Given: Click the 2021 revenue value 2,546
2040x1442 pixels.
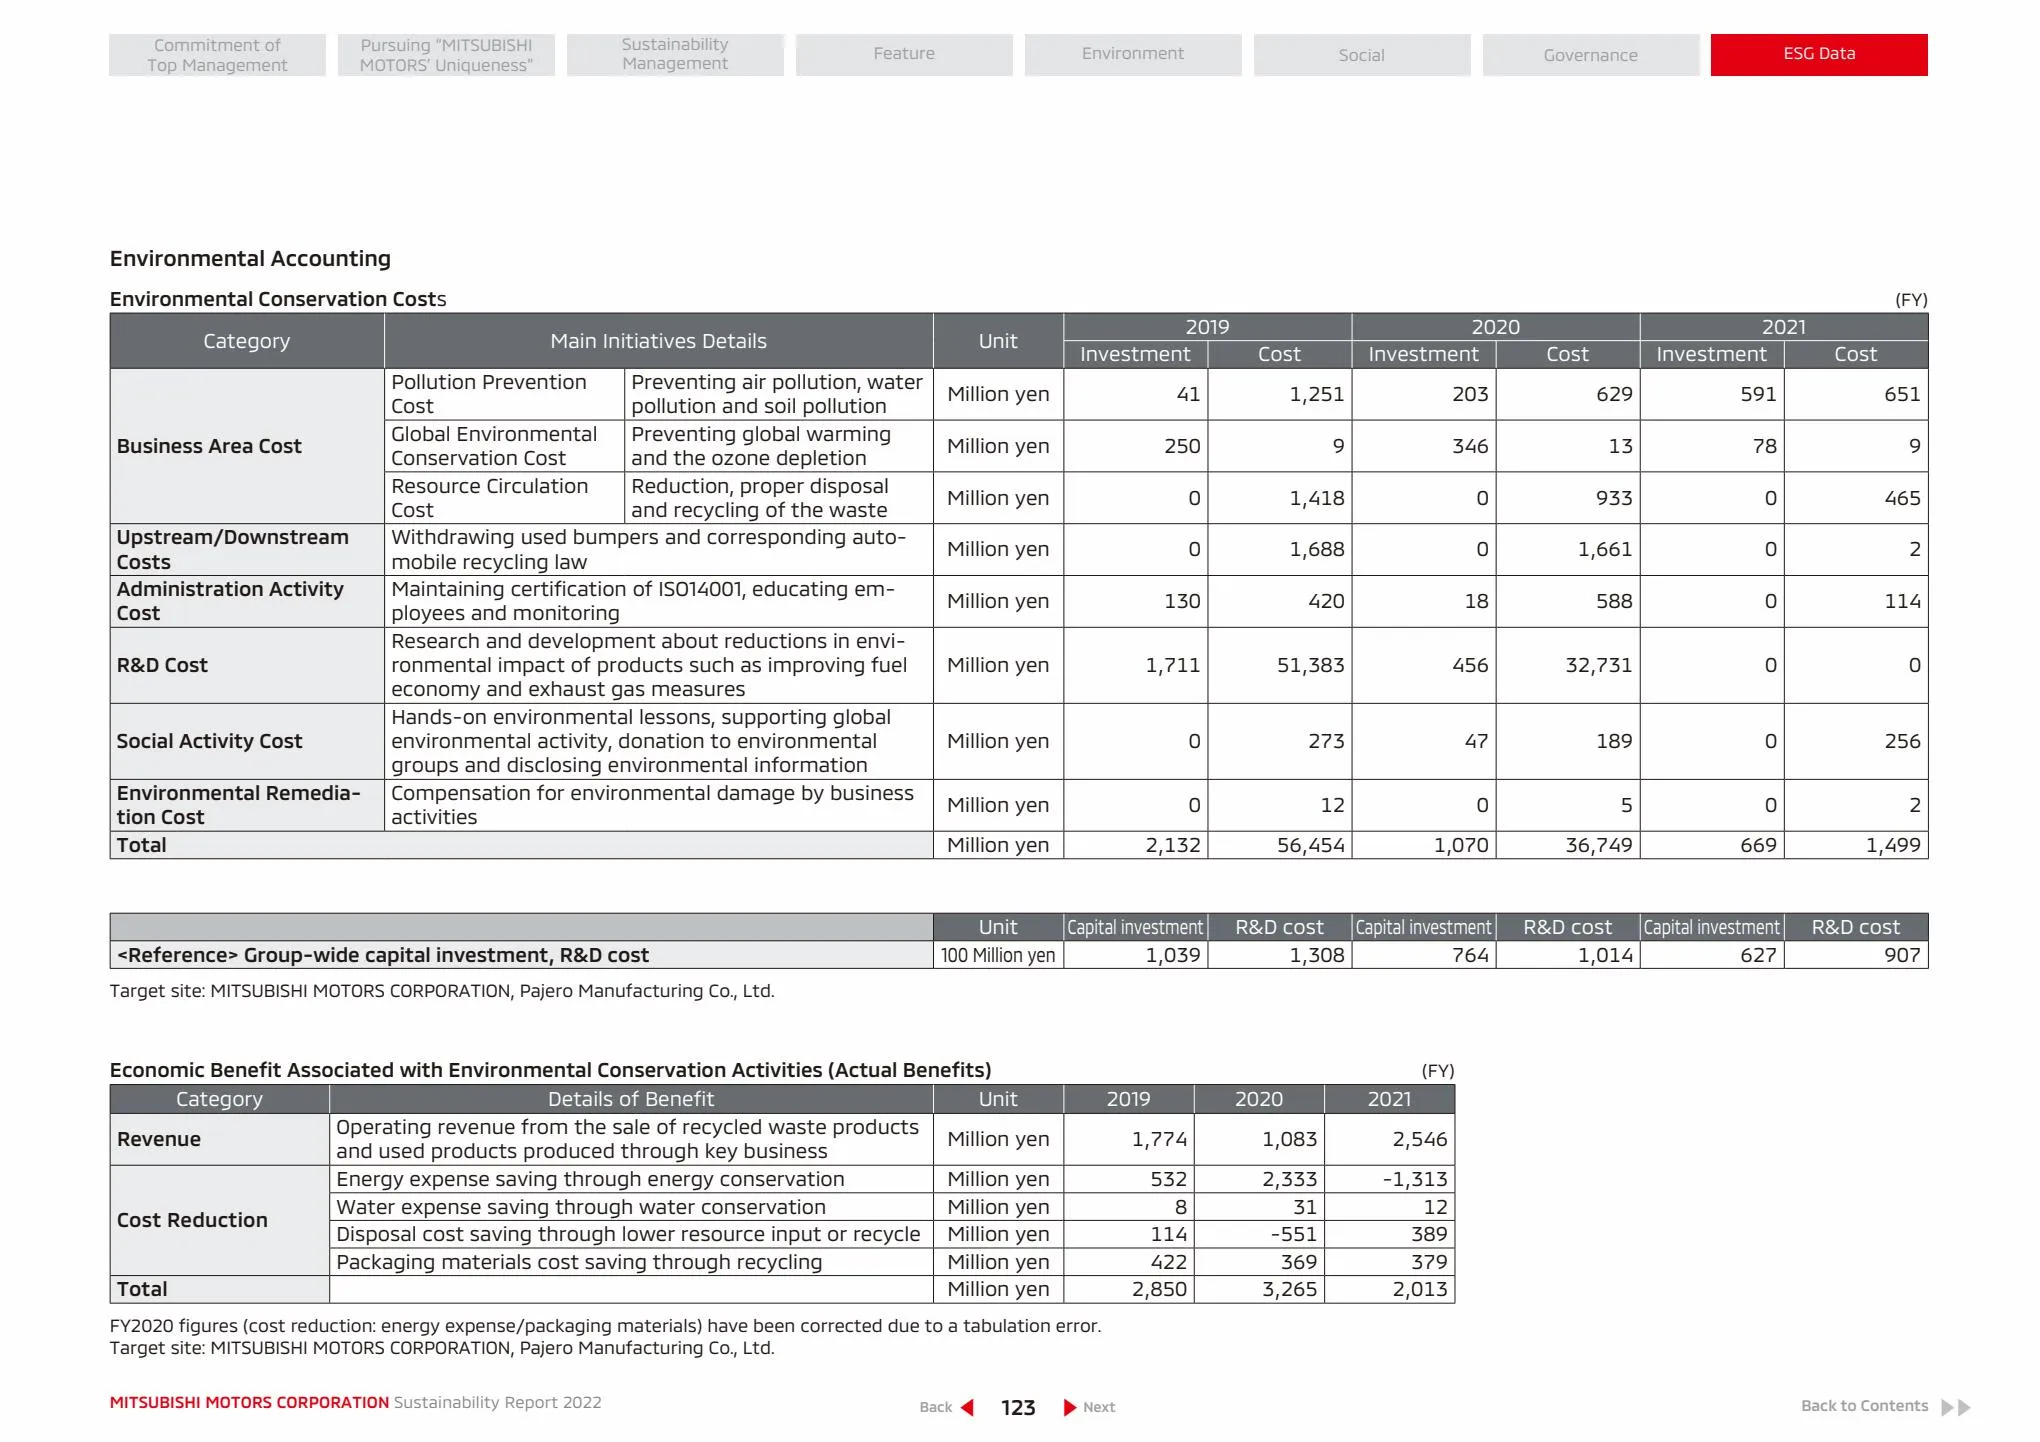Looking at the screenshot, I should pos(1419,1139).
